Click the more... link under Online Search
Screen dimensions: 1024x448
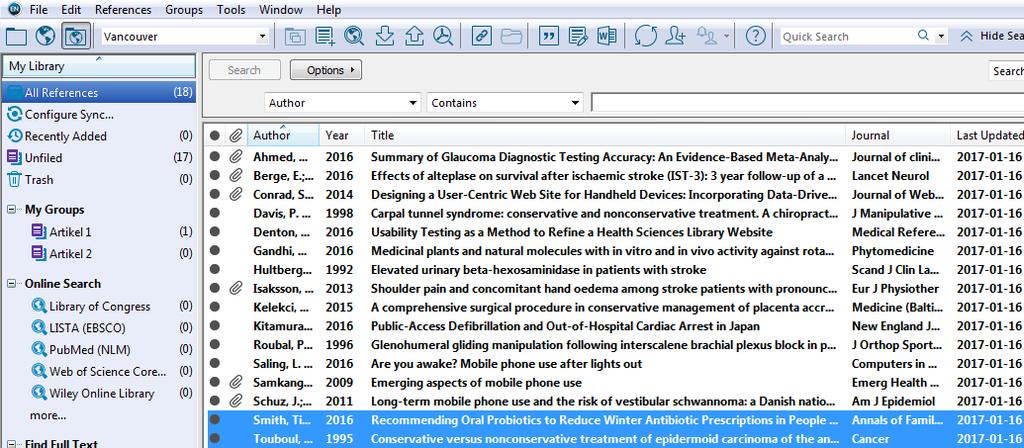[x=48, y=415]
